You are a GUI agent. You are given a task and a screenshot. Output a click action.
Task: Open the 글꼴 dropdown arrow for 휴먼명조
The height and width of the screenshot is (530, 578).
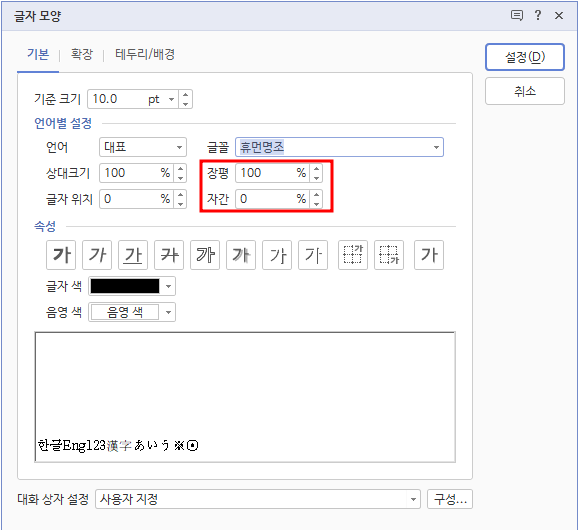click(436, 147)
